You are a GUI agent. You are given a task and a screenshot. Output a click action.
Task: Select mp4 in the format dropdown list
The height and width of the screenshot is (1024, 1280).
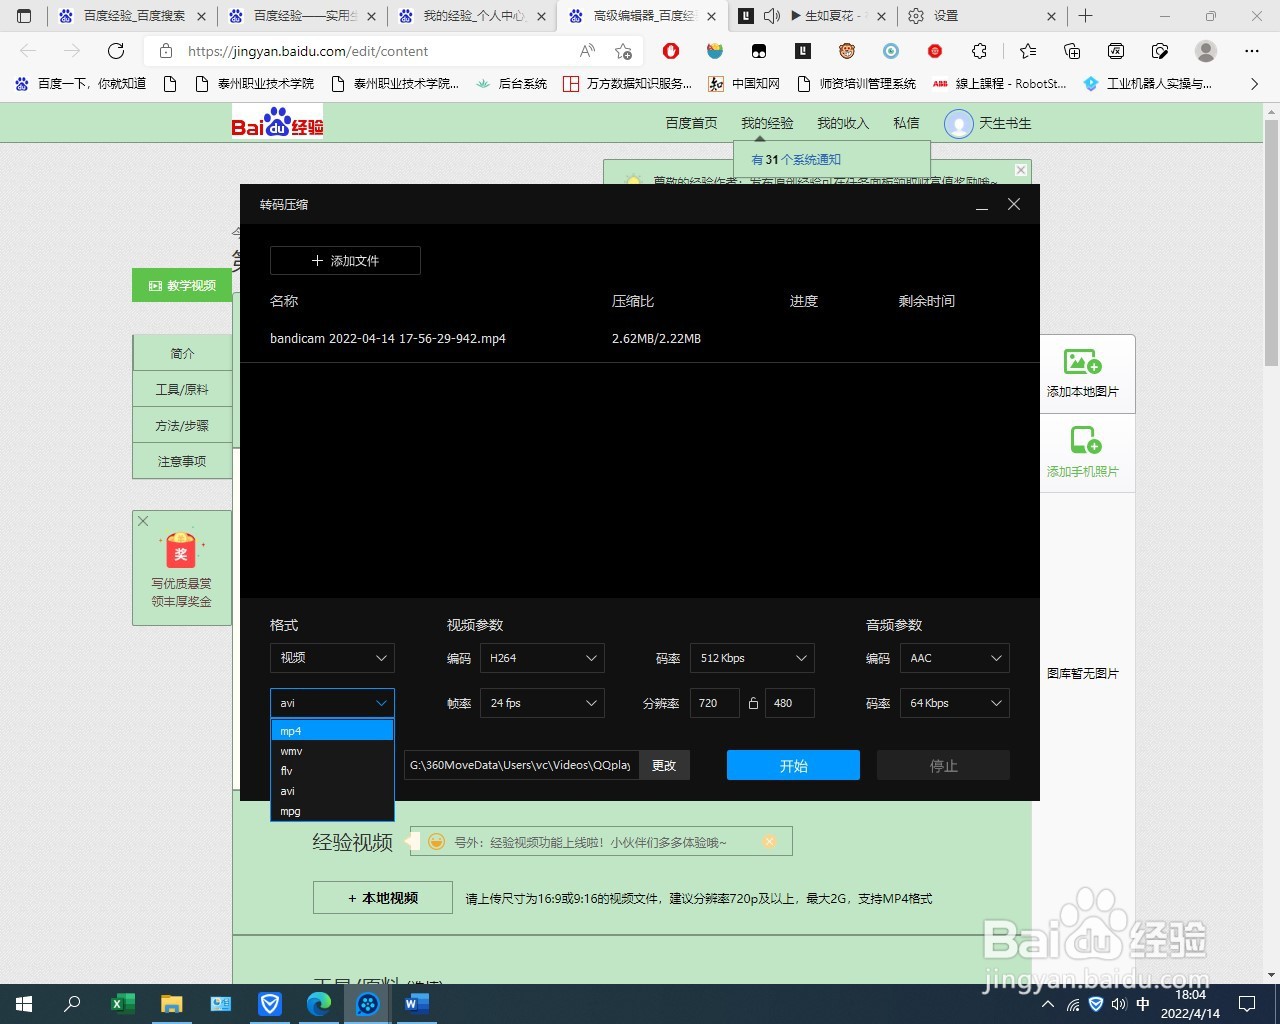(332, 731)
